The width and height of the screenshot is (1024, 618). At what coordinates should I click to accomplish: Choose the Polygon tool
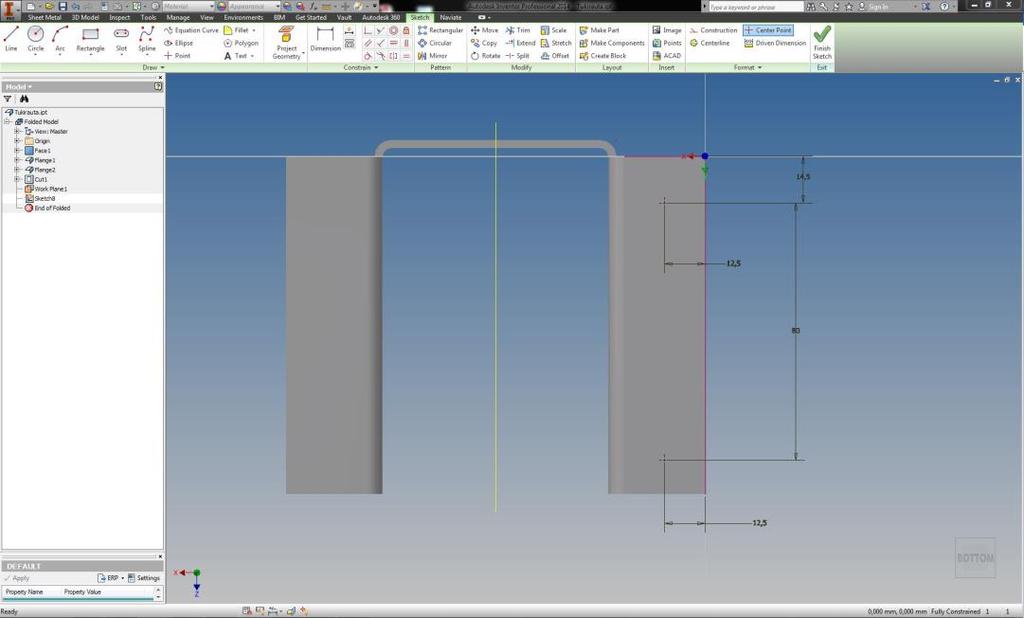(x=240, y=43)
